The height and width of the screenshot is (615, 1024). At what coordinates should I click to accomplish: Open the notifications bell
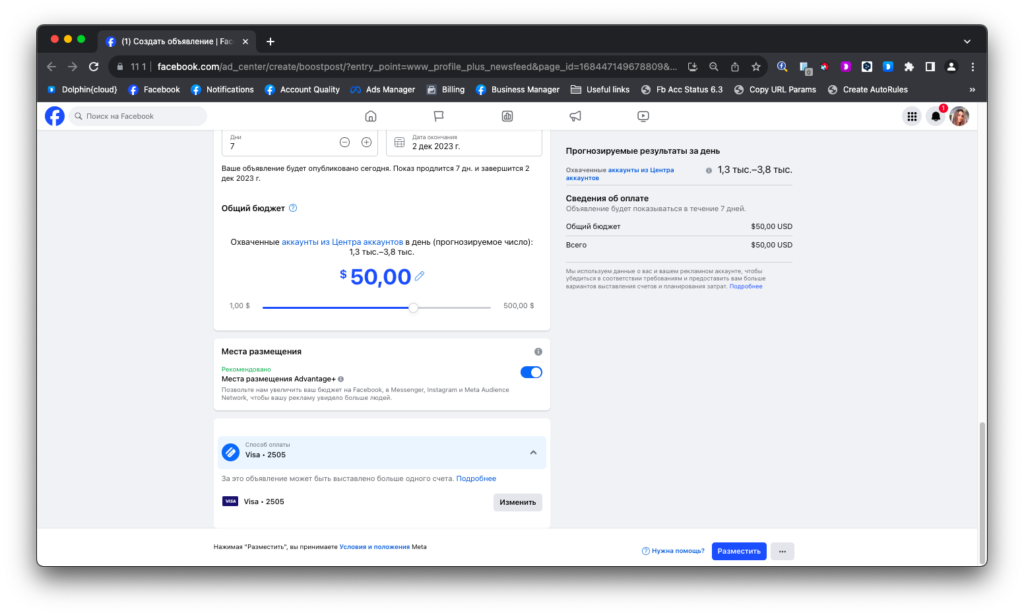pyautogui.click(x=936, y=116)
